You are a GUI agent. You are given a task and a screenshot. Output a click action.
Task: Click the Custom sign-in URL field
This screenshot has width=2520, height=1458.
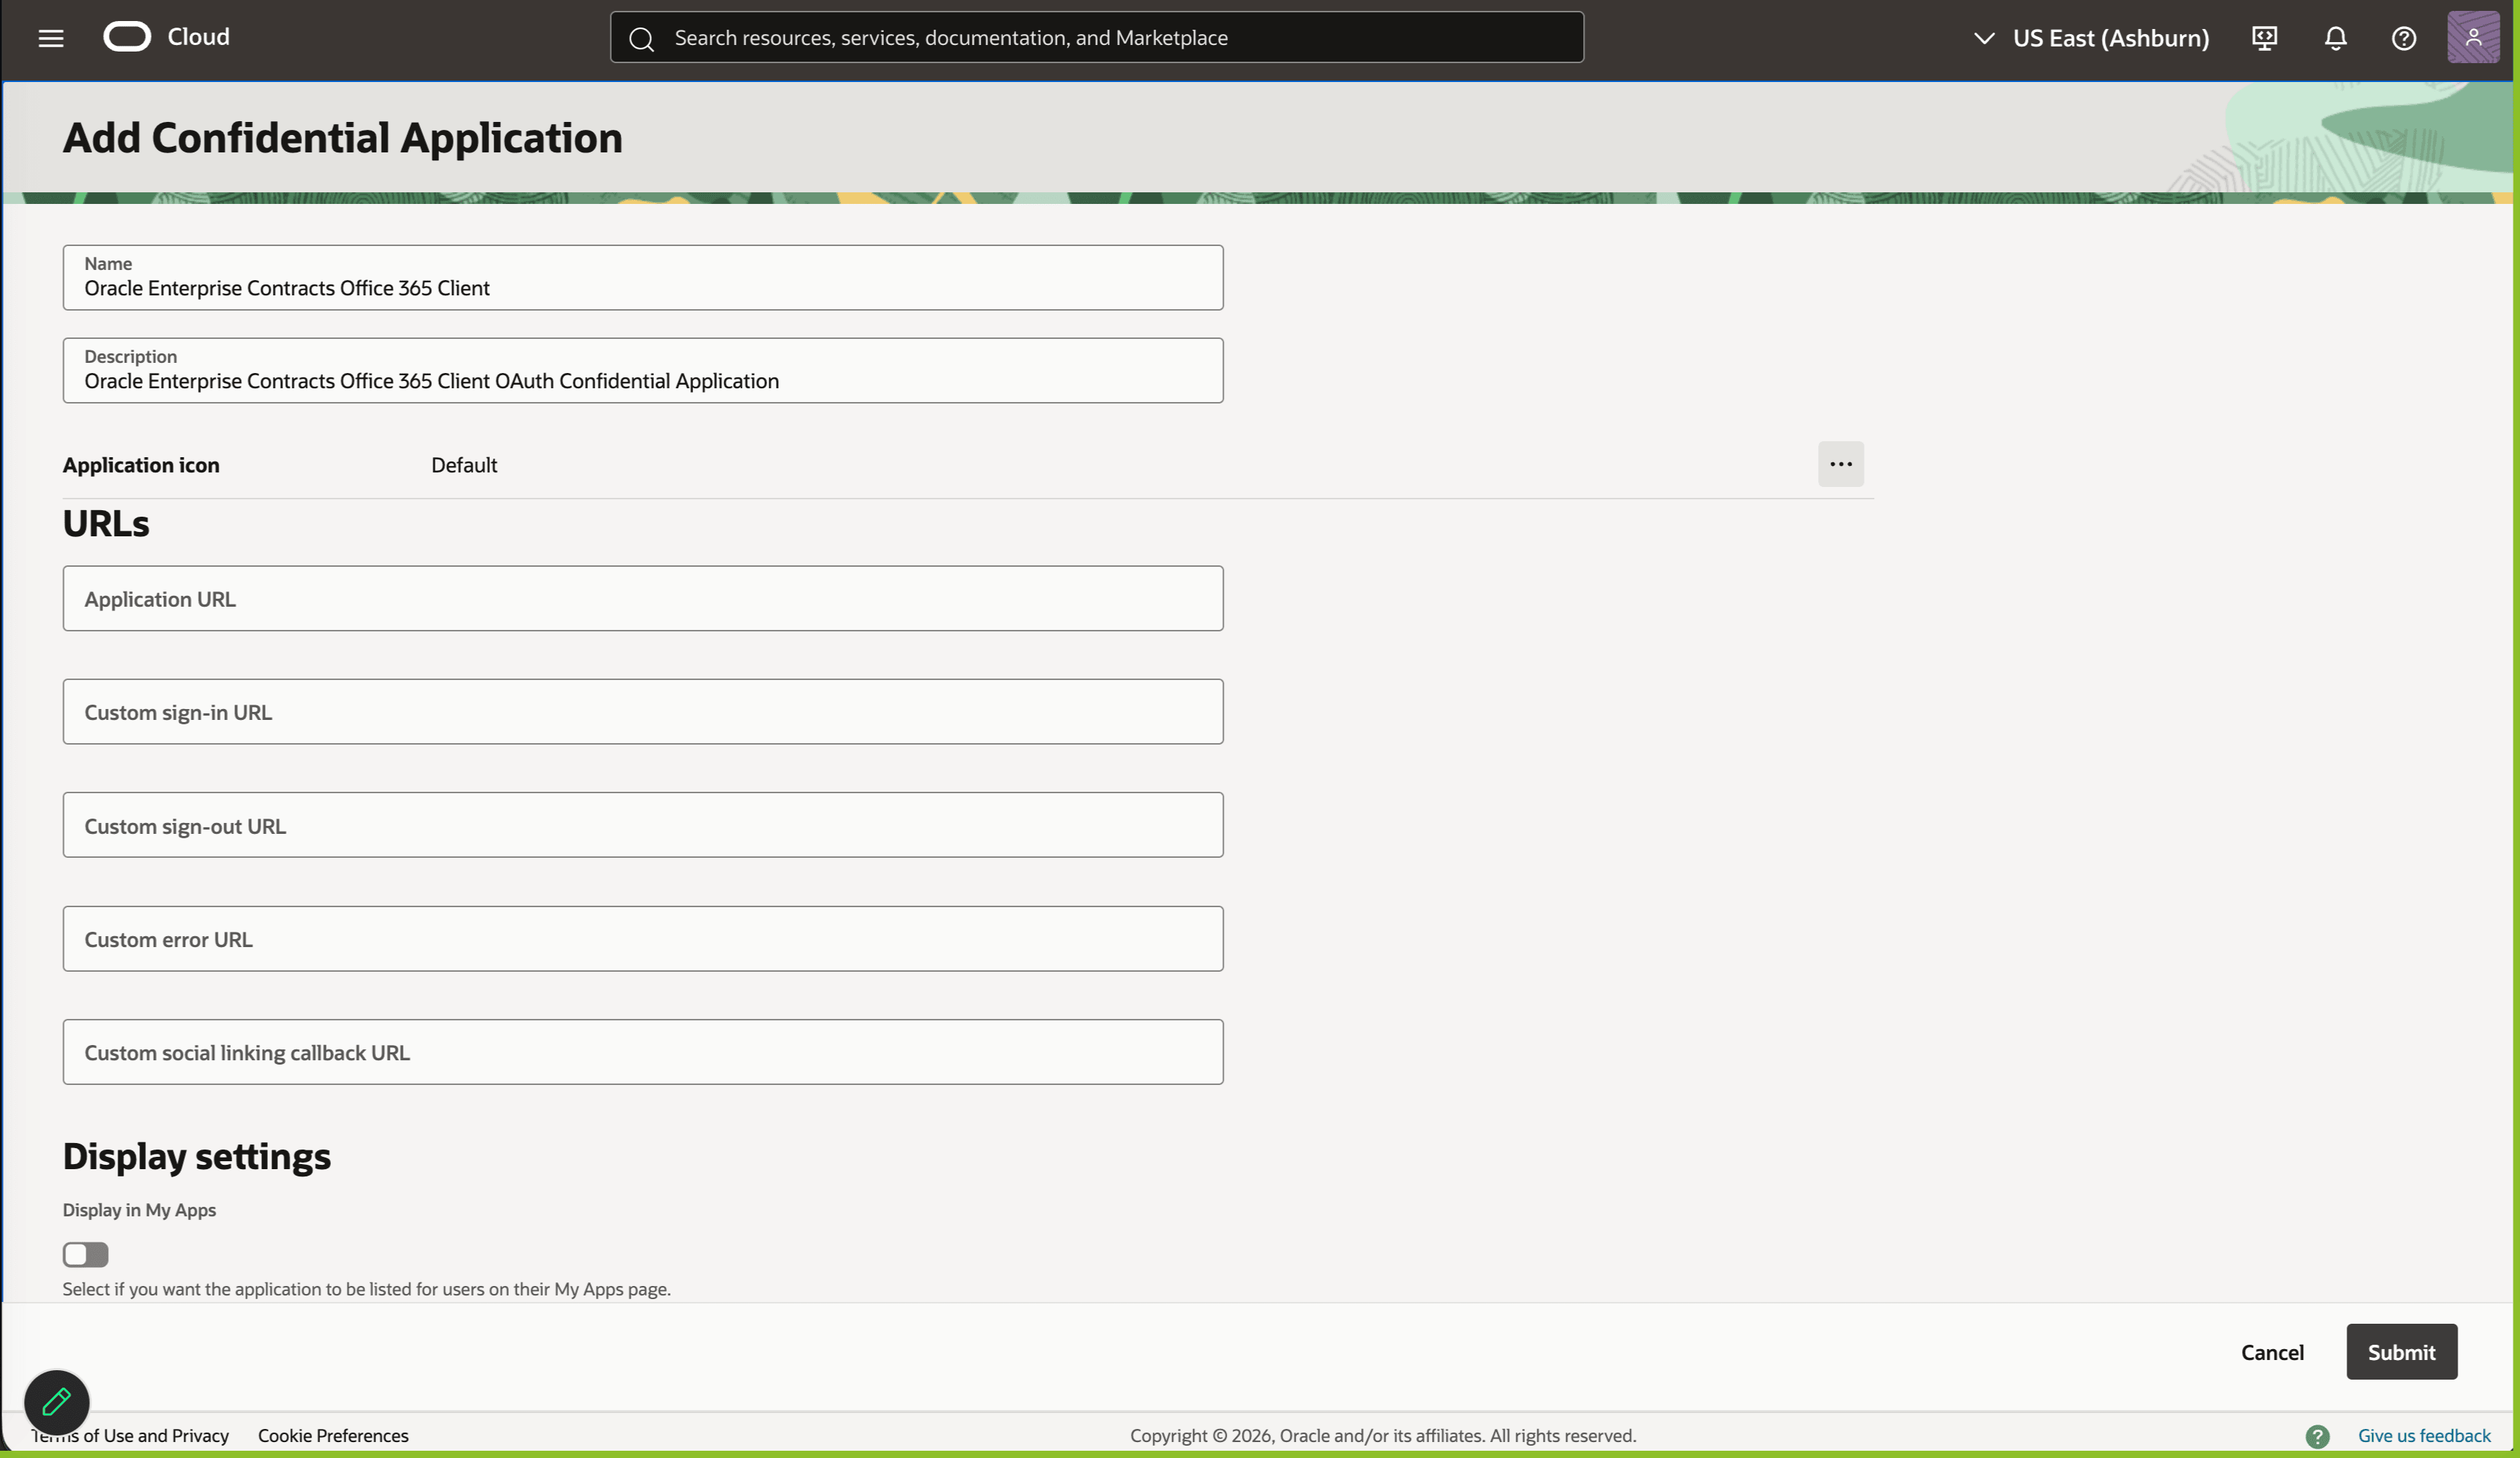tap(643, 711)
